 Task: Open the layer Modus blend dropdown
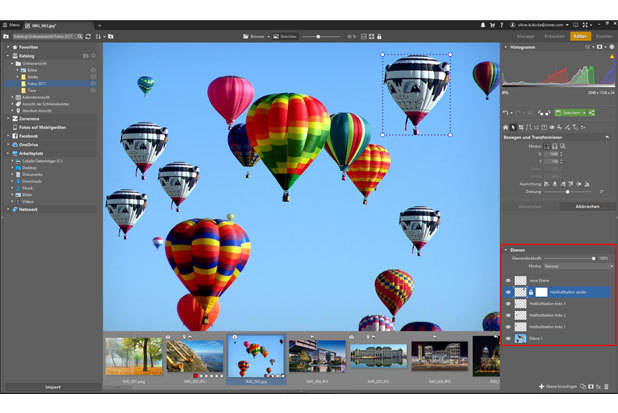tap(577, 266)
